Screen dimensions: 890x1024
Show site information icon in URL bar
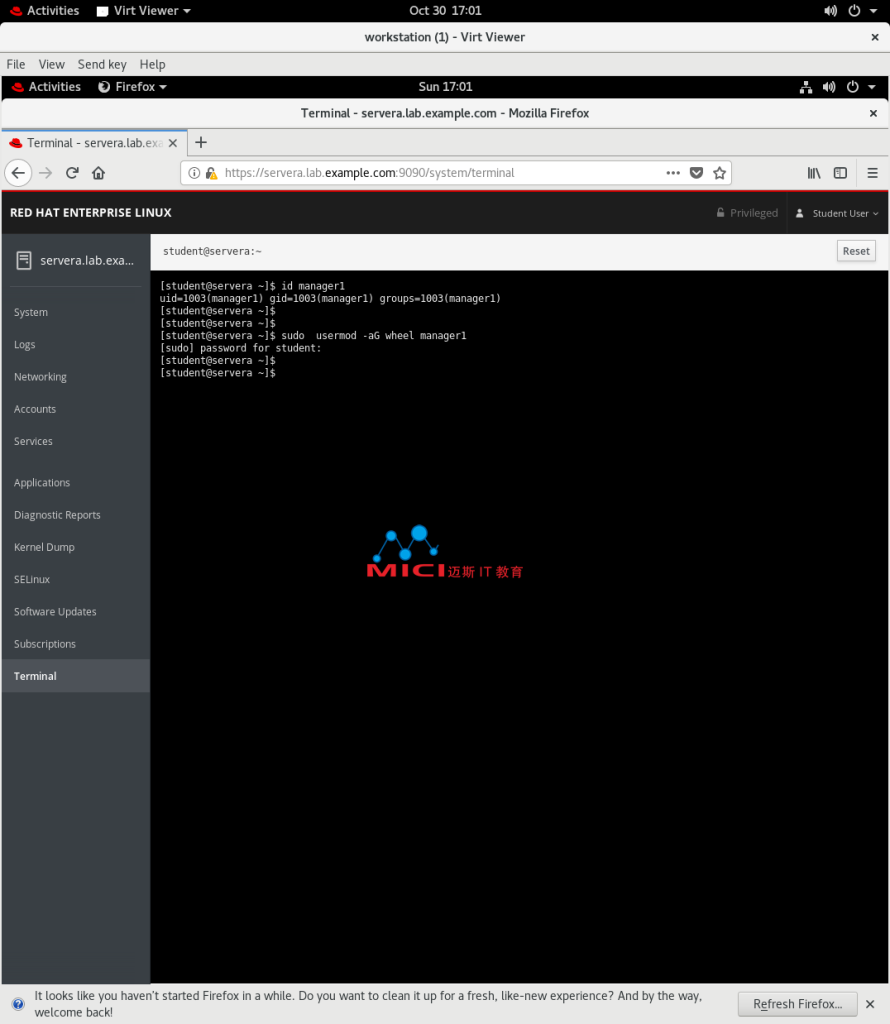coord(194,173)
